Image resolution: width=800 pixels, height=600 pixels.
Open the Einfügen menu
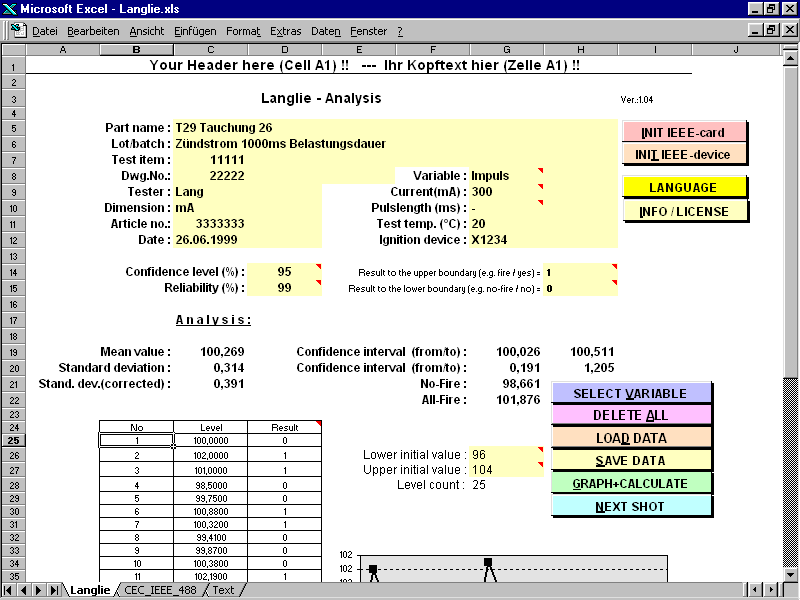195,31
